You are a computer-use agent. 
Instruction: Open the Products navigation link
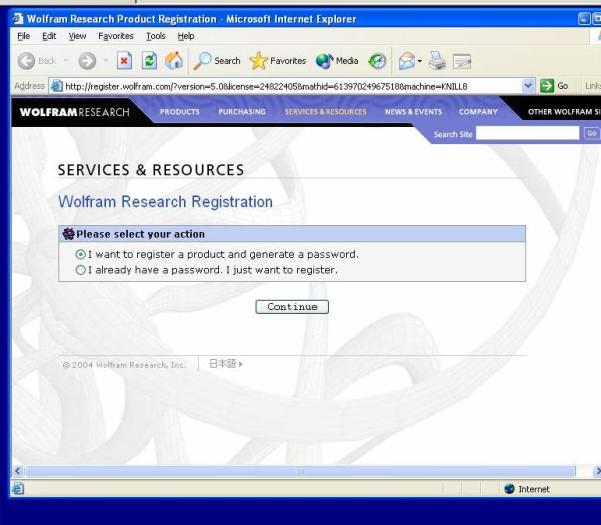[x=180, y=112]
